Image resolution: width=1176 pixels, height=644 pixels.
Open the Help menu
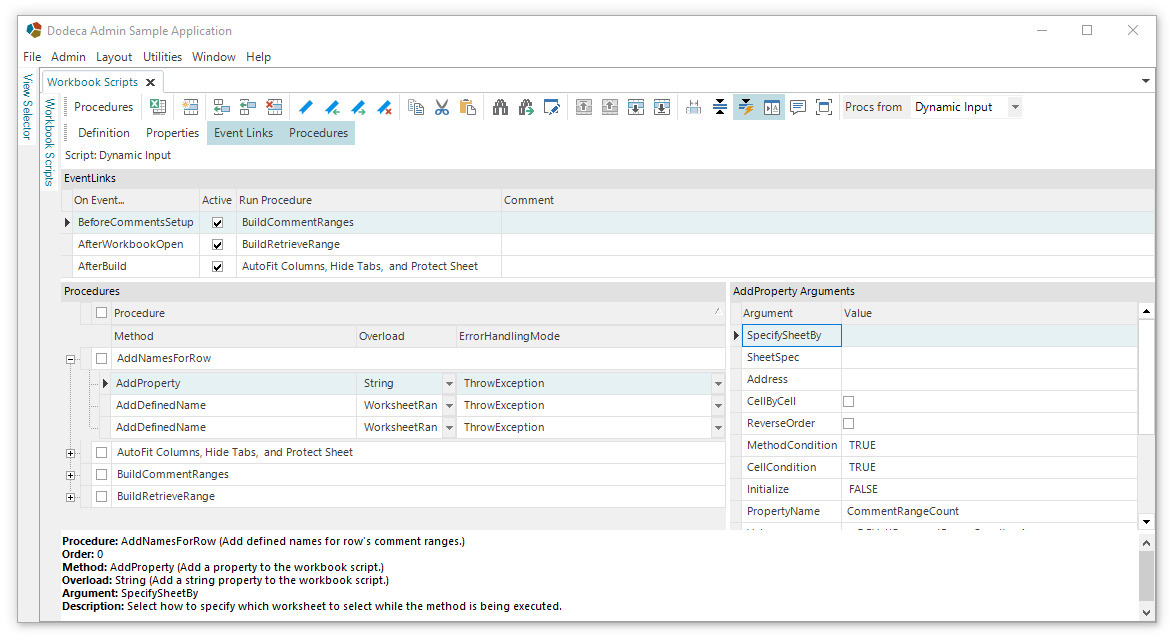pyautogui.click(x=258, y=57)
